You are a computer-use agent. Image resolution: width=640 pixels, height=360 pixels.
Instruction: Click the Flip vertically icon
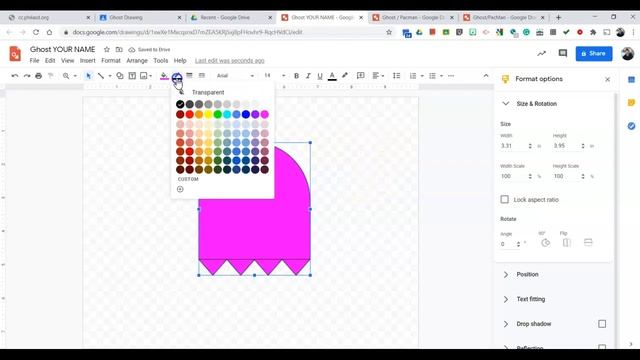[588, 243]
